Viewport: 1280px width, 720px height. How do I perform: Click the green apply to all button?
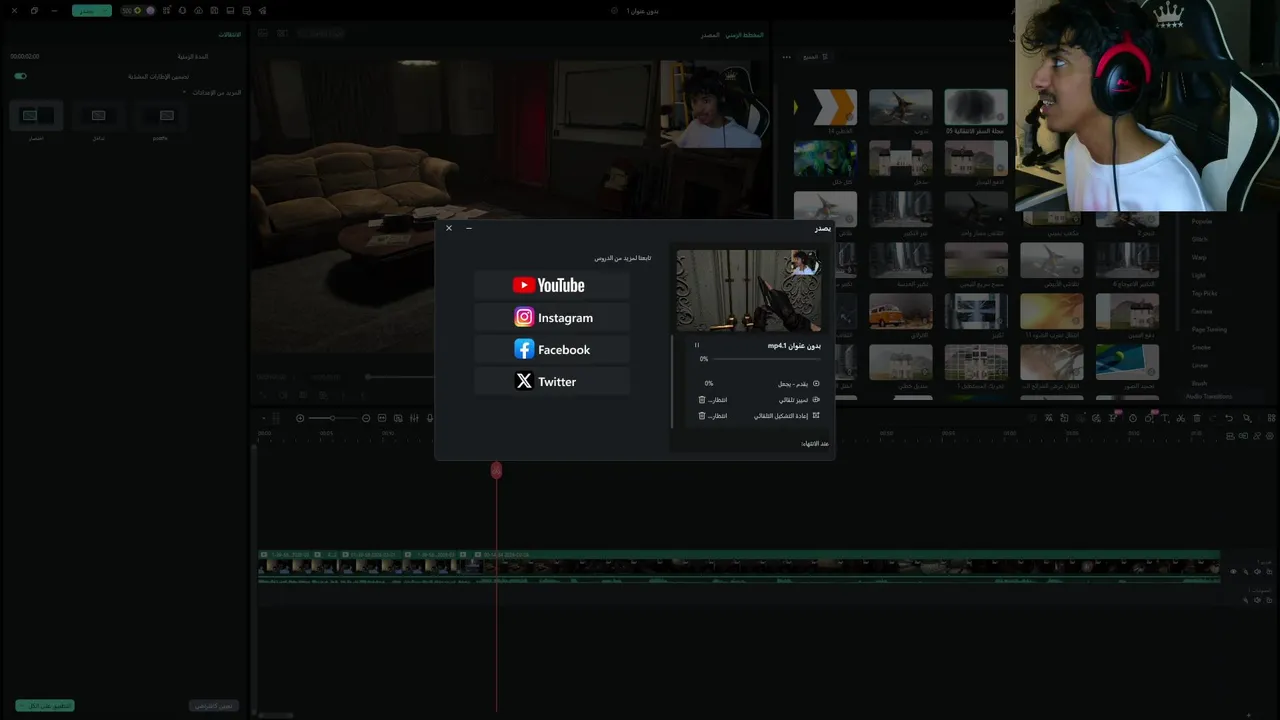(45, 705)
